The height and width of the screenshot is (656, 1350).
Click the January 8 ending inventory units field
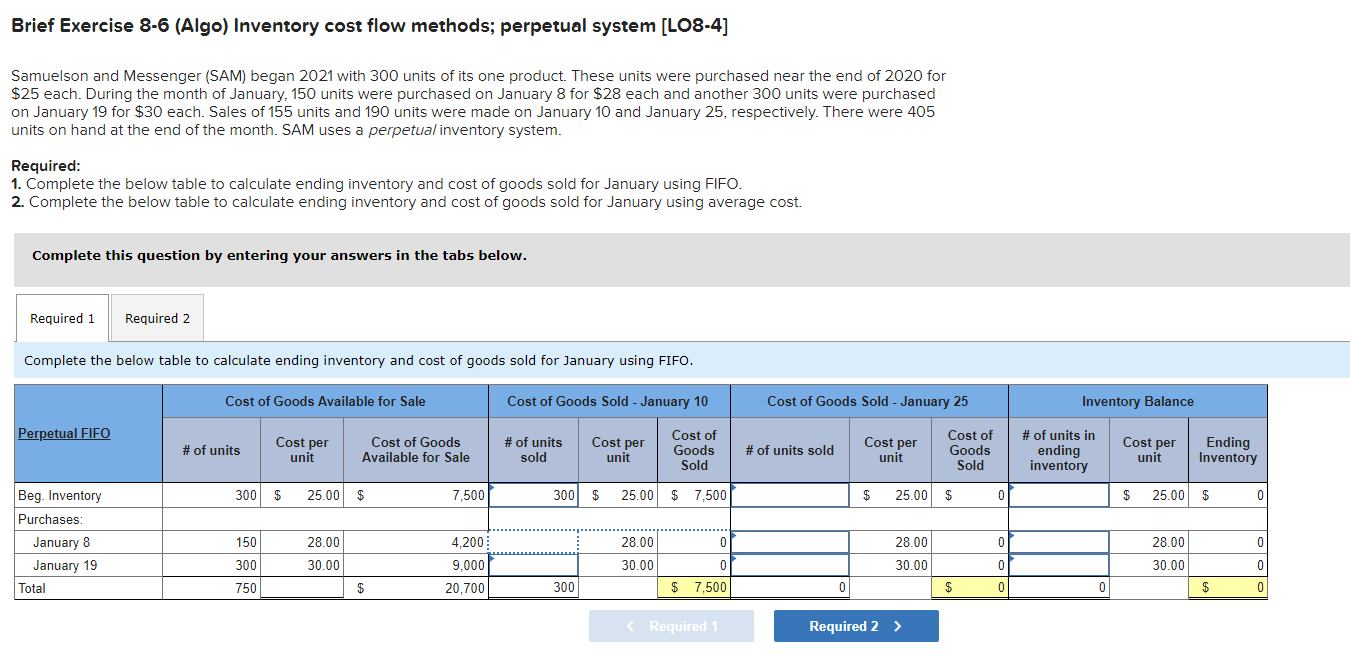tap(1059, 541)
